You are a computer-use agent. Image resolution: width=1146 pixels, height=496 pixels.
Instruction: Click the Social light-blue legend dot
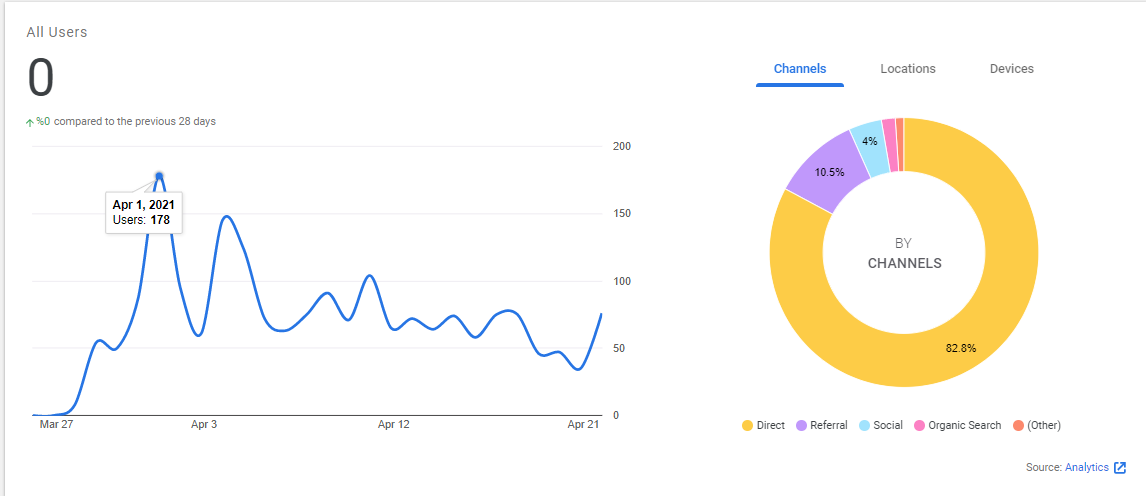[x=864, y=425]
